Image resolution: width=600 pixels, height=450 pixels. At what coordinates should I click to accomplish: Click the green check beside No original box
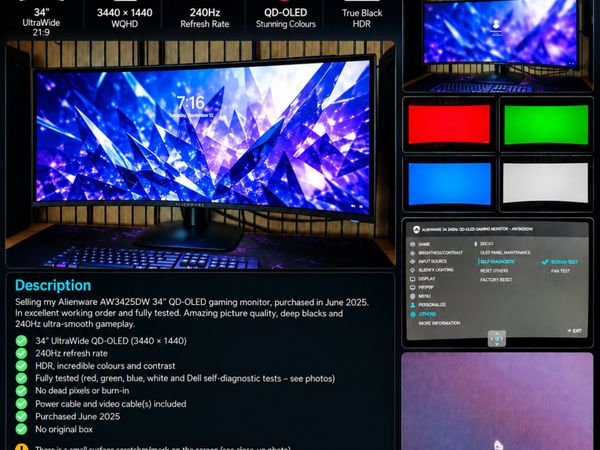(21, 429)
